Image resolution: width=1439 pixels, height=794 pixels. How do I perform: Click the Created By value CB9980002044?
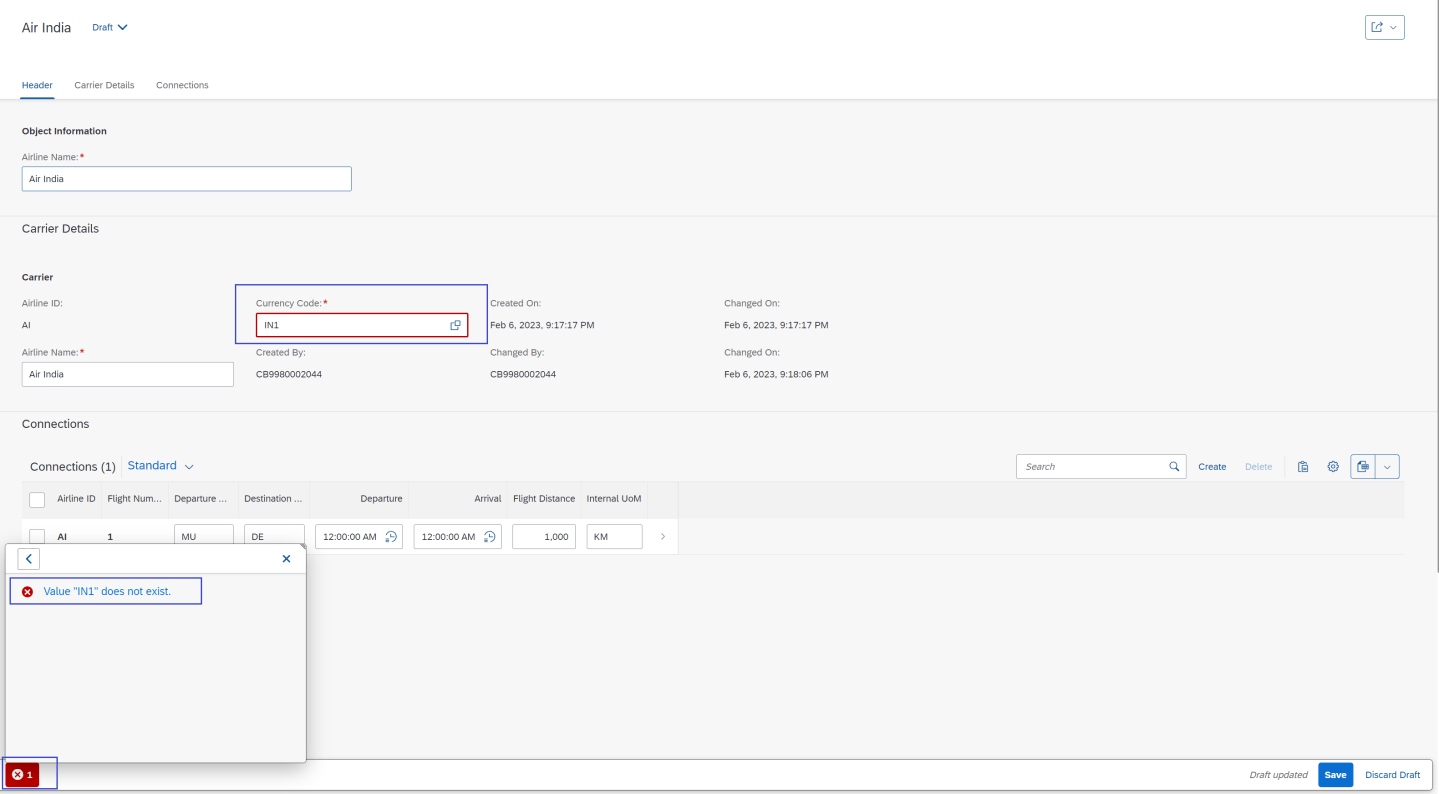point(289,375)
